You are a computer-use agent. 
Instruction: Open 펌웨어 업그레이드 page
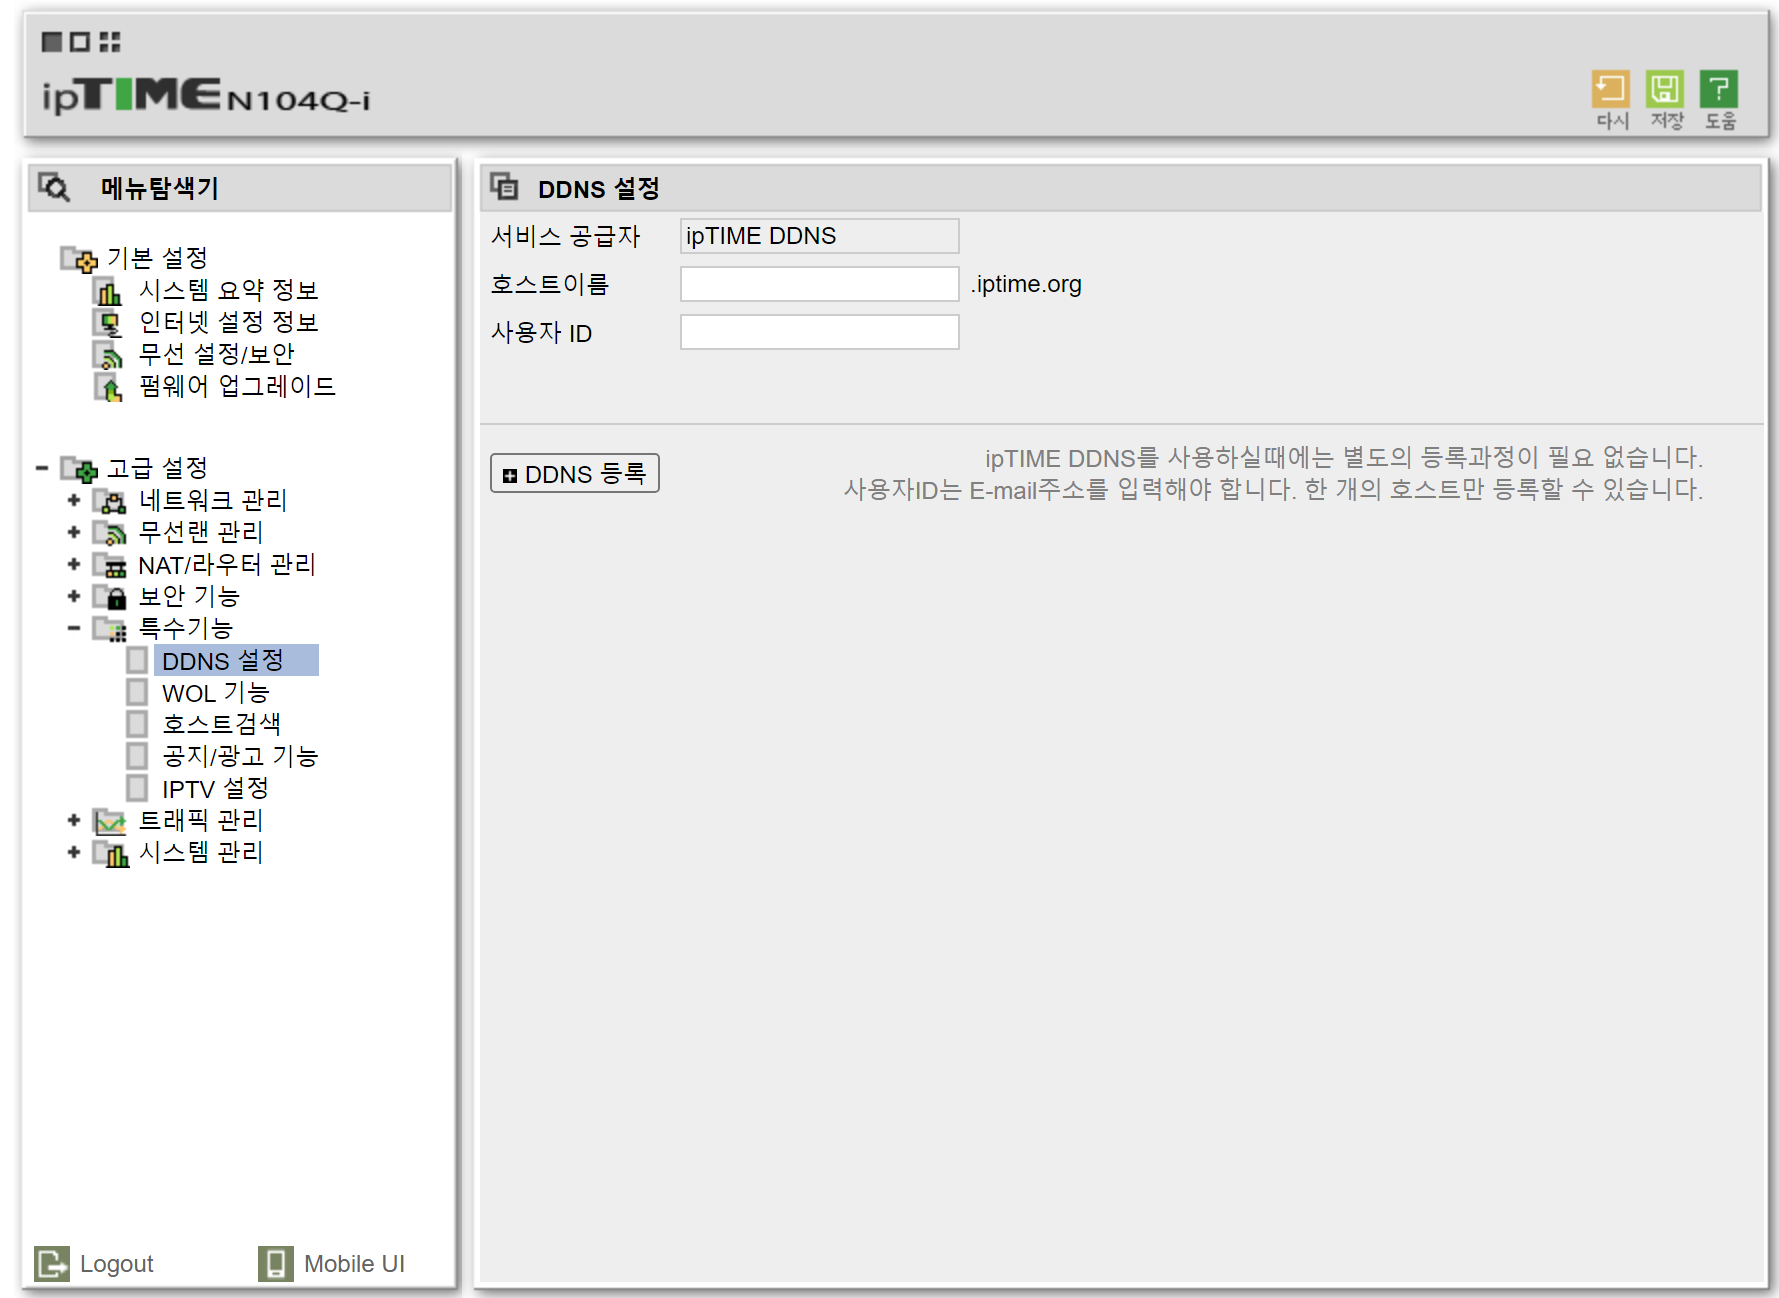237,387
